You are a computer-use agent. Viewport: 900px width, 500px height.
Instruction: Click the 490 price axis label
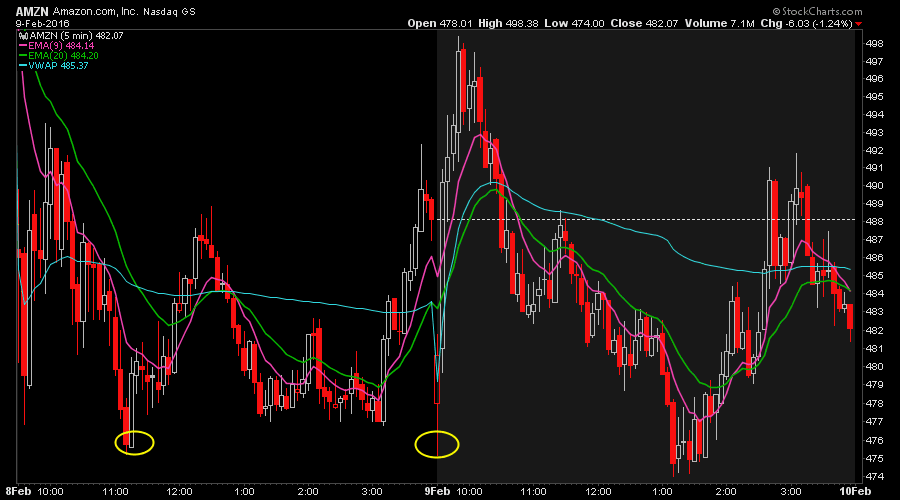874,186
